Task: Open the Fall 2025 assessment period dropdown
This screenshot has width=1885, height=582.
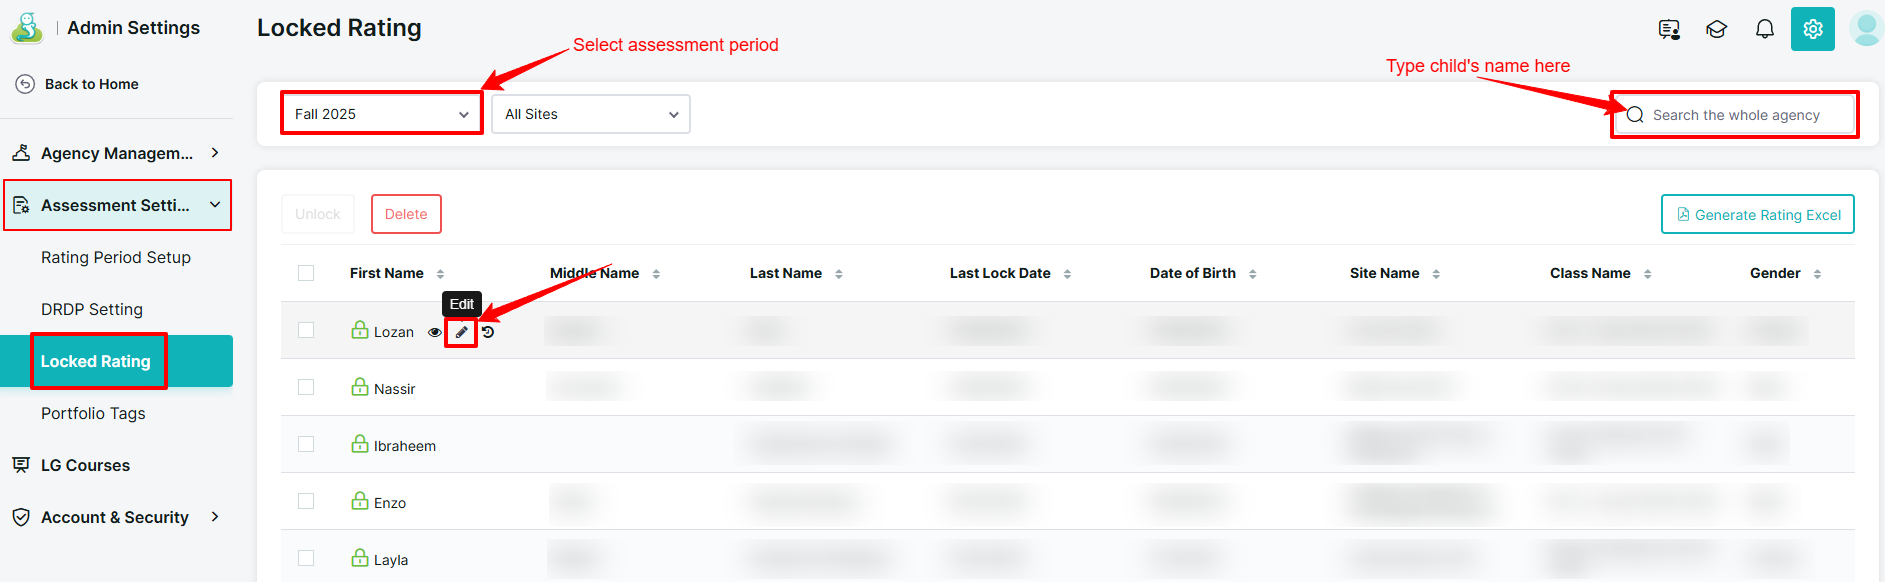Action: click(x=381, y=114)
